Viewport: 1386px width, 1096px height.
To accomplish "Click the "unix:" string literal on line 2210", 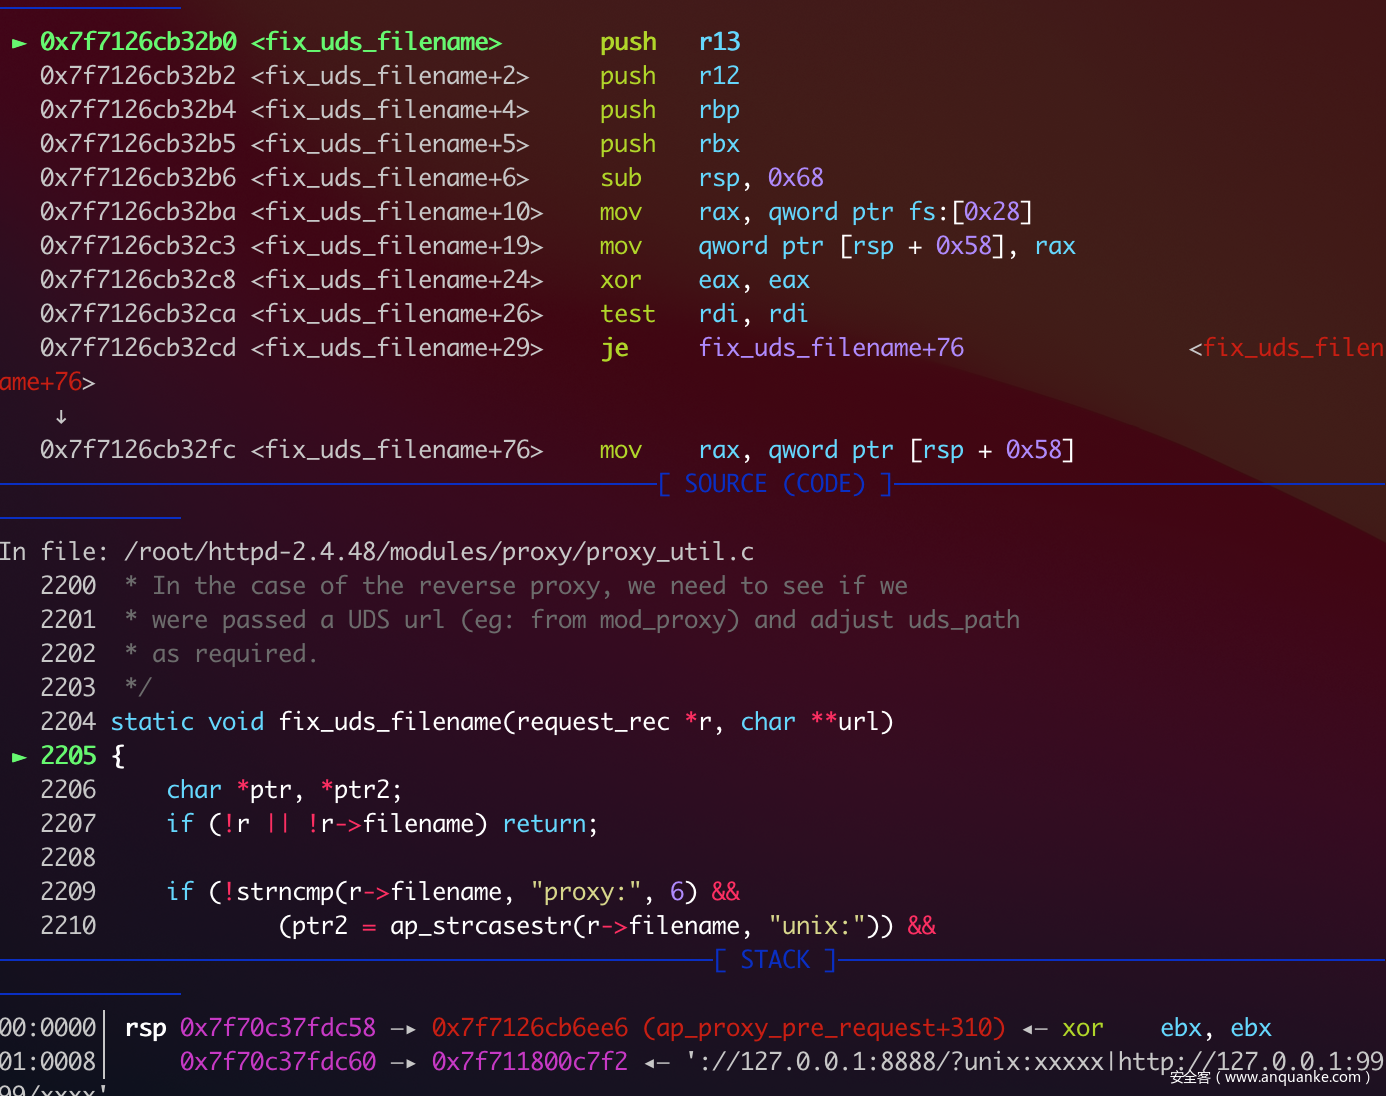I will 817,926.
